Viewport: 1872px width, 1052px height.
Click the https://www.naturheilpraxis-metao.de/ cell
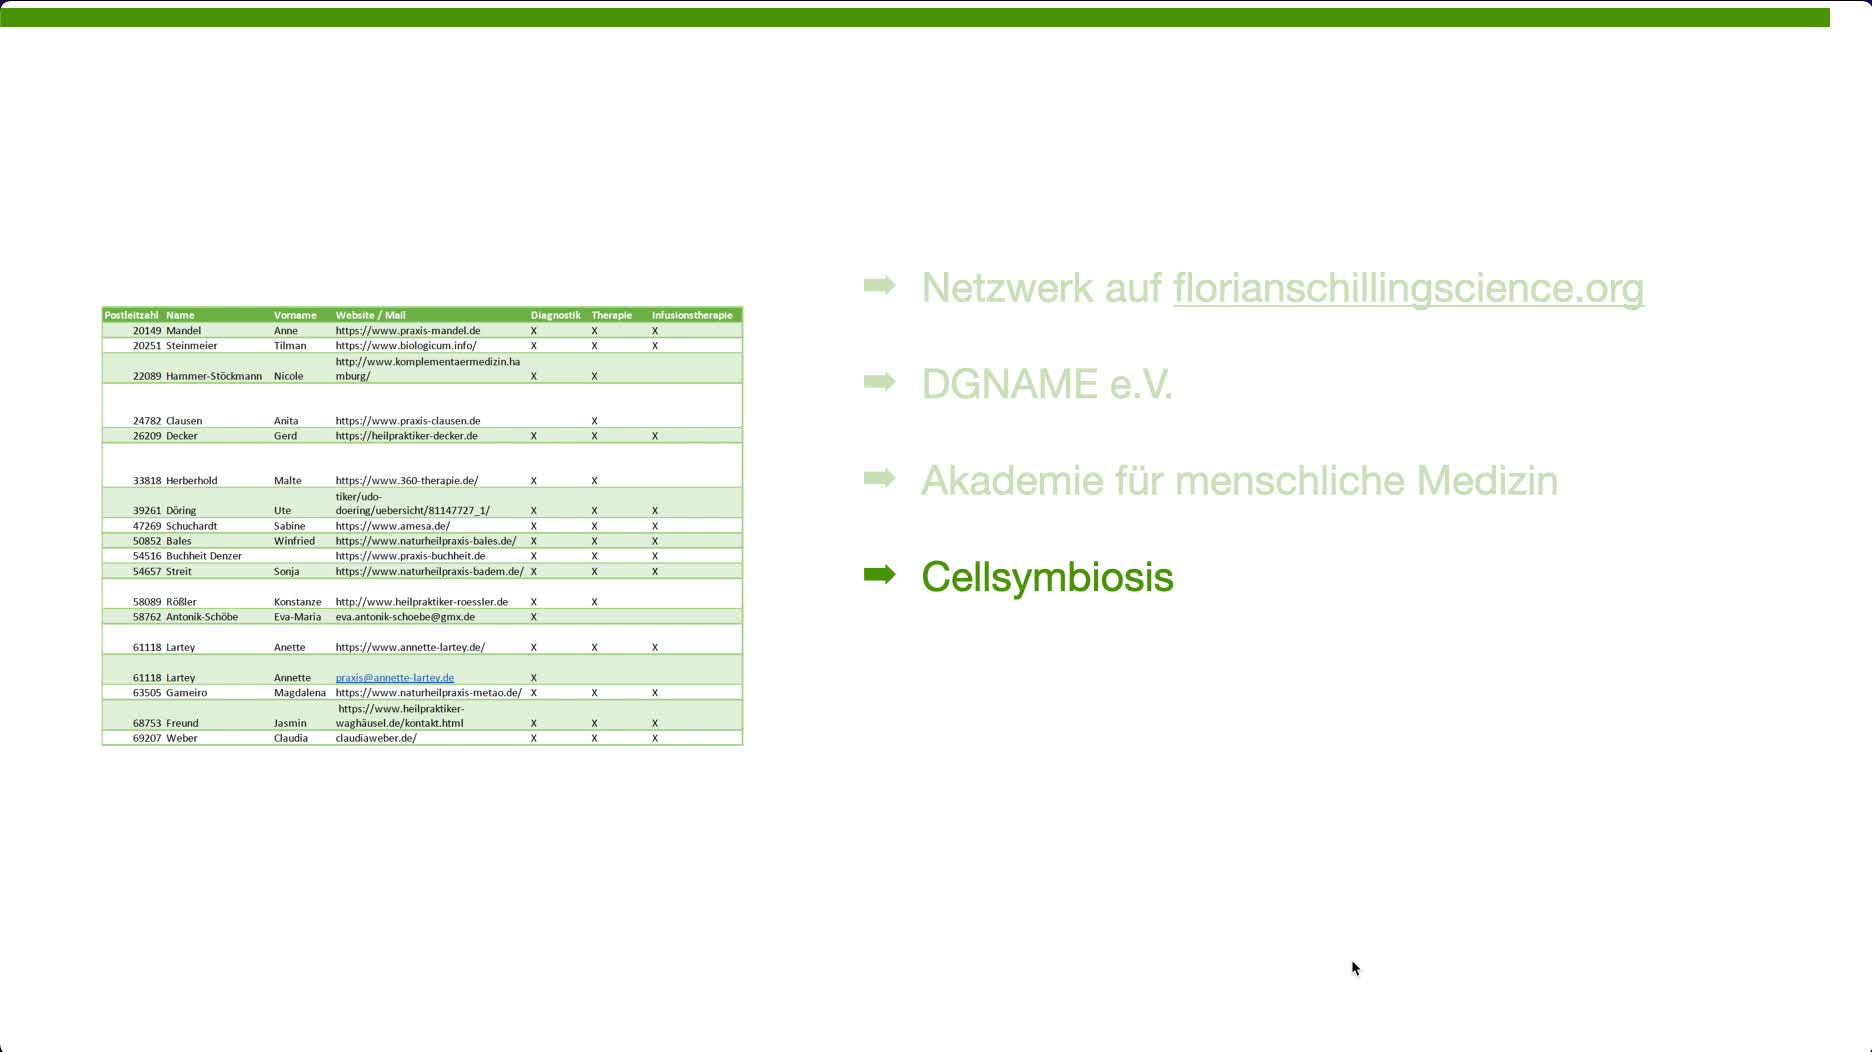pos(429,693)
